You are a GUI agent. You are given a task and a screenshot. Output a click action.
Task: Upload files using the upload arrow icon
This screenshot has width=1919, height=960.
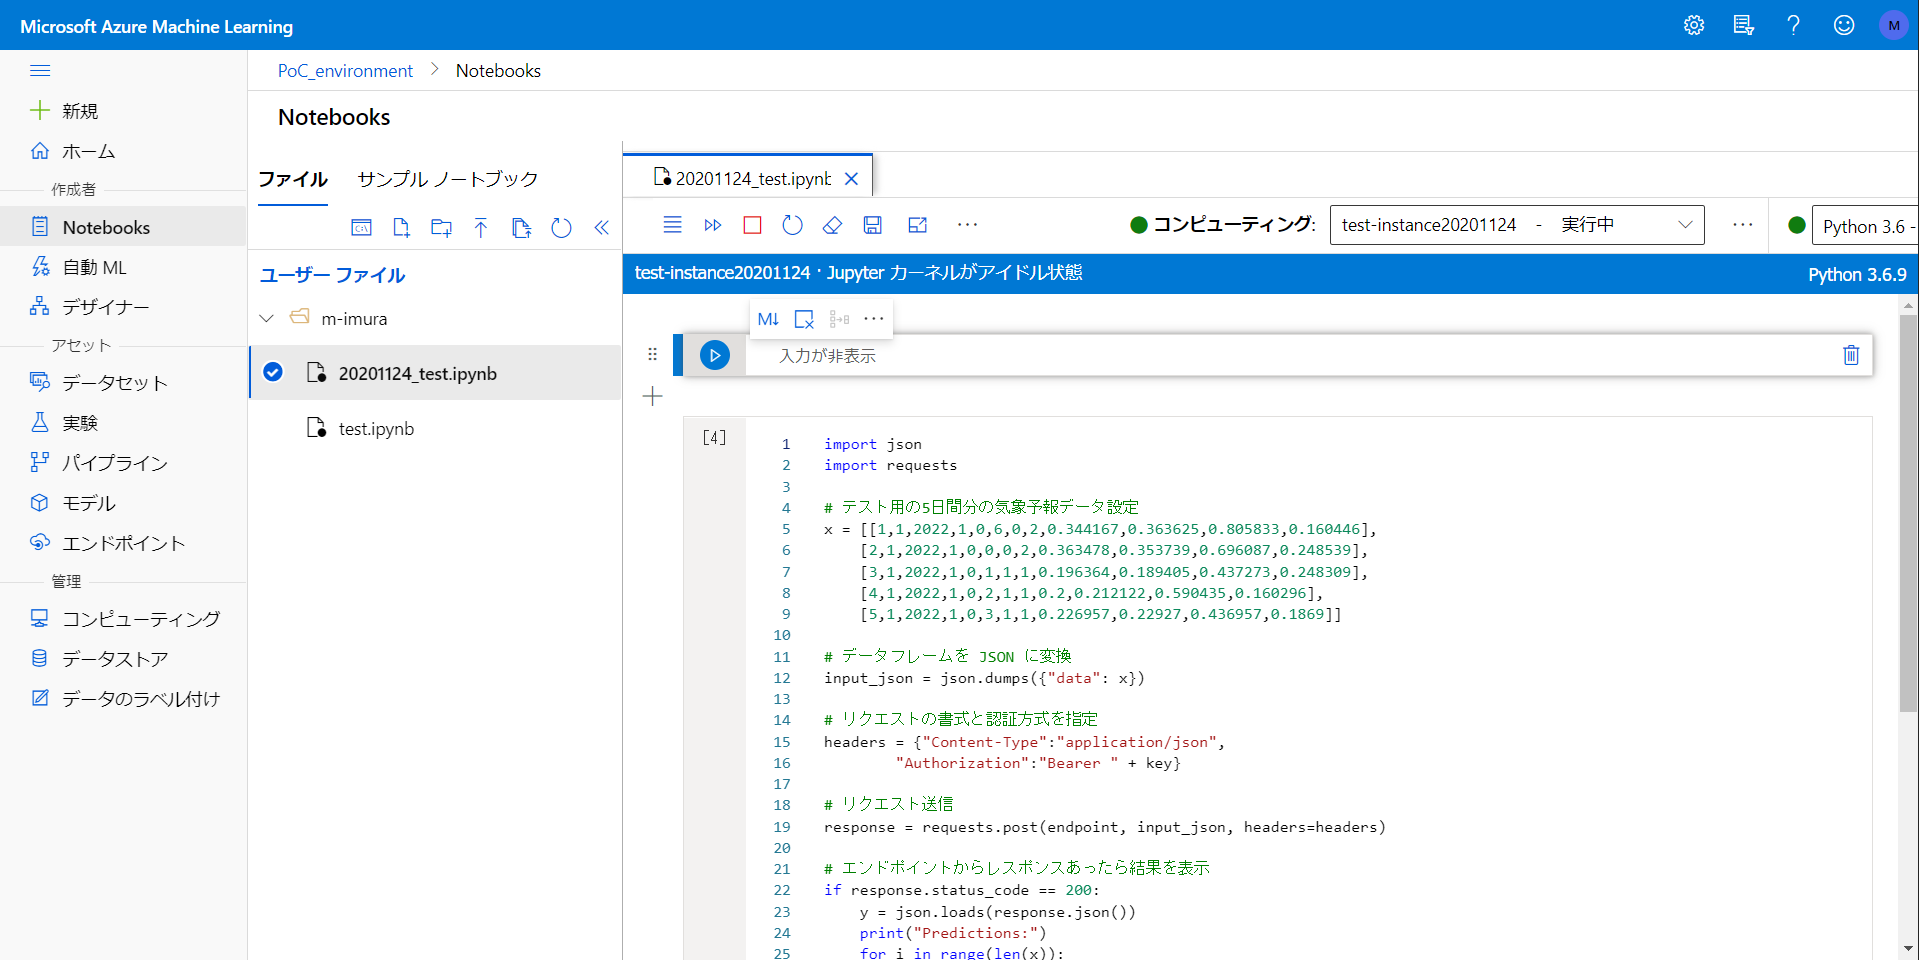click(481, 227)
